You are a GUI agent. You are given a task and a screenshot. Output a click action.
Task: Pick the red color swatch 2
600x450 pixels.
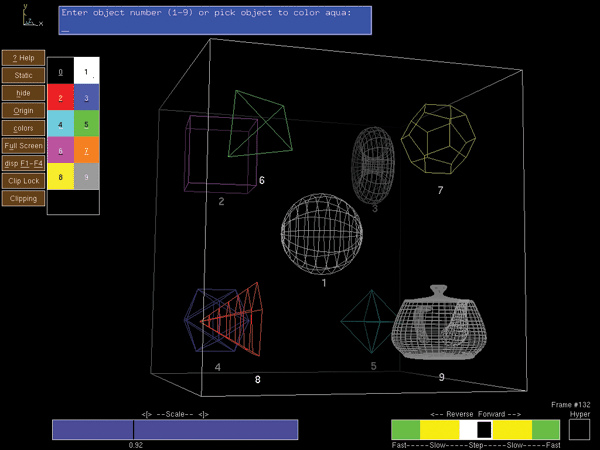point(60,98)
